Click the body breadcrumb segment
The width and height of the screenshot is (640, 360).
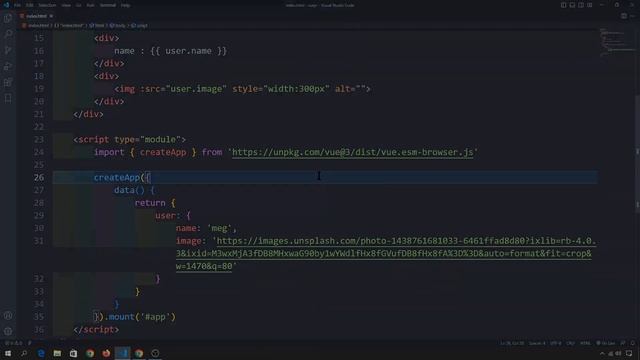tap(118, 25)
